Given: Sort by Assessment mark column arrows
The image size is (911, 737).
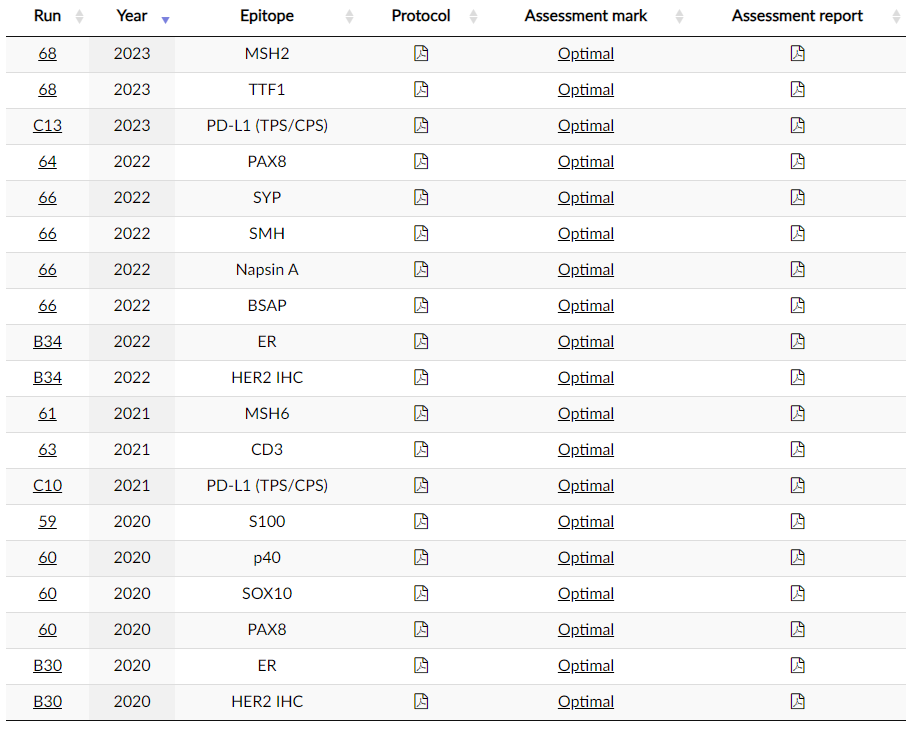Looking at the screenshot, I should [x=679, y=17].
